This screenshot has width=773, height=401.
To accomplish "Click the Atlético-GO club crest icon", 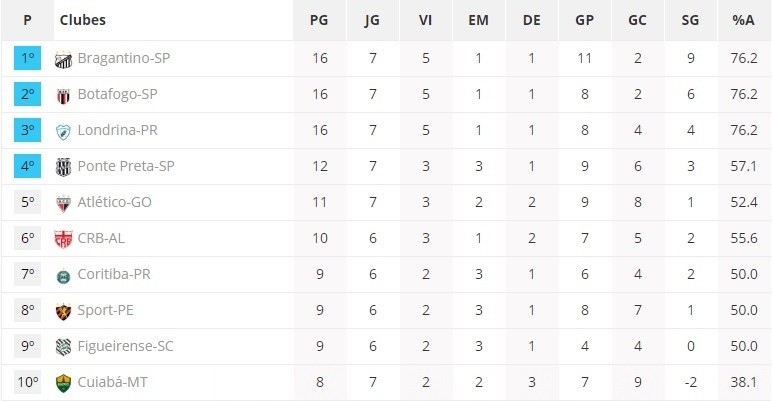I will [63, 203].
